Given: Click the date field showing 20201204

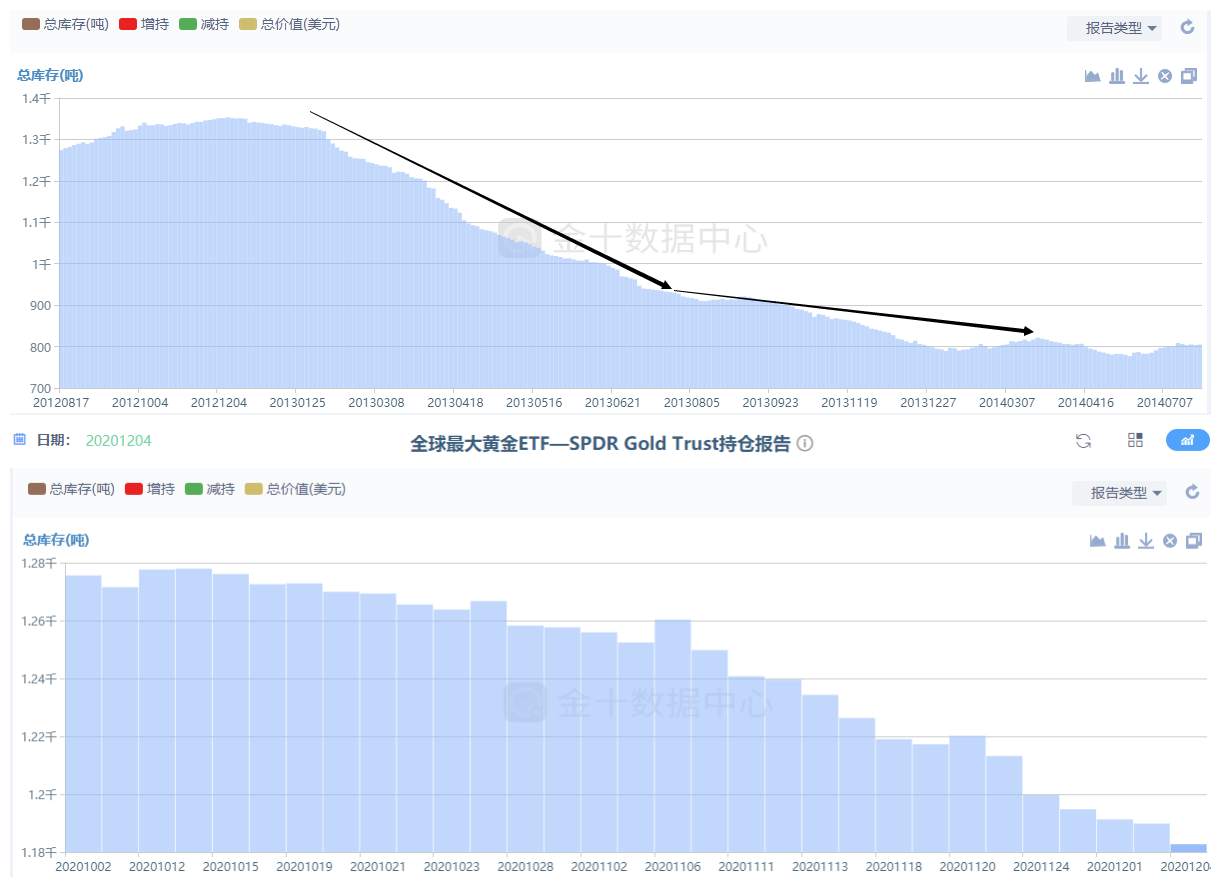Looking at the screenshot, I should tap(119, 440).
